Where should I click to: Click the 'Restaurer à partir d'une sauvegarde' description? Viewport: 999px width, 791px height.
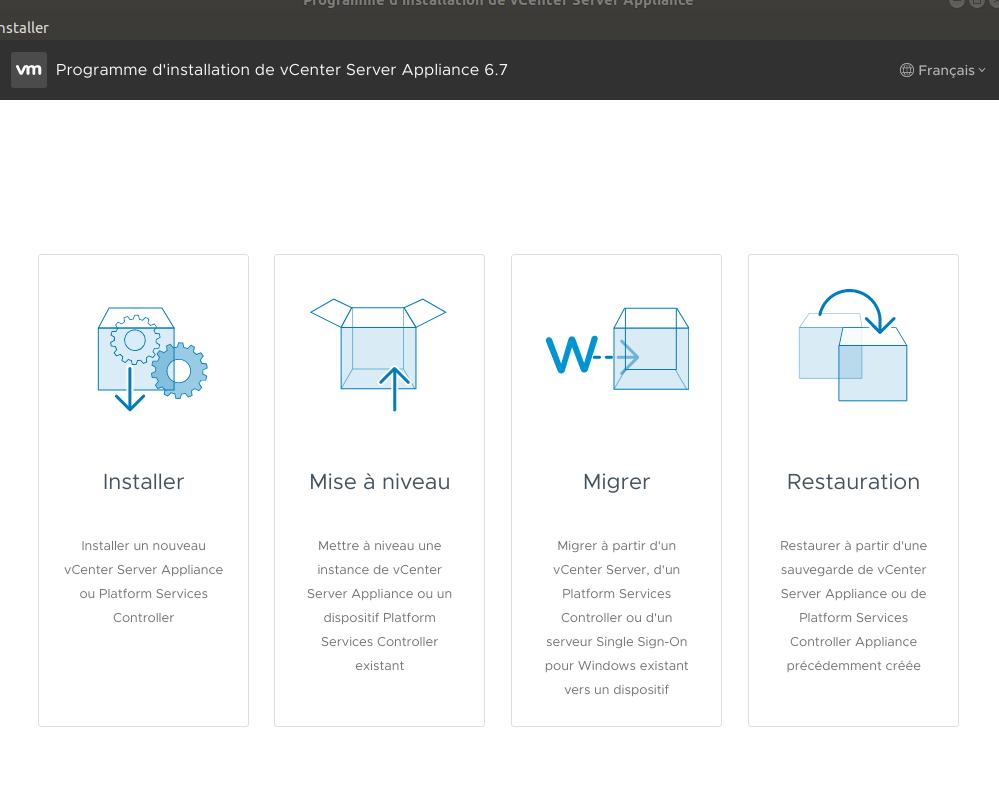[853, 606]
